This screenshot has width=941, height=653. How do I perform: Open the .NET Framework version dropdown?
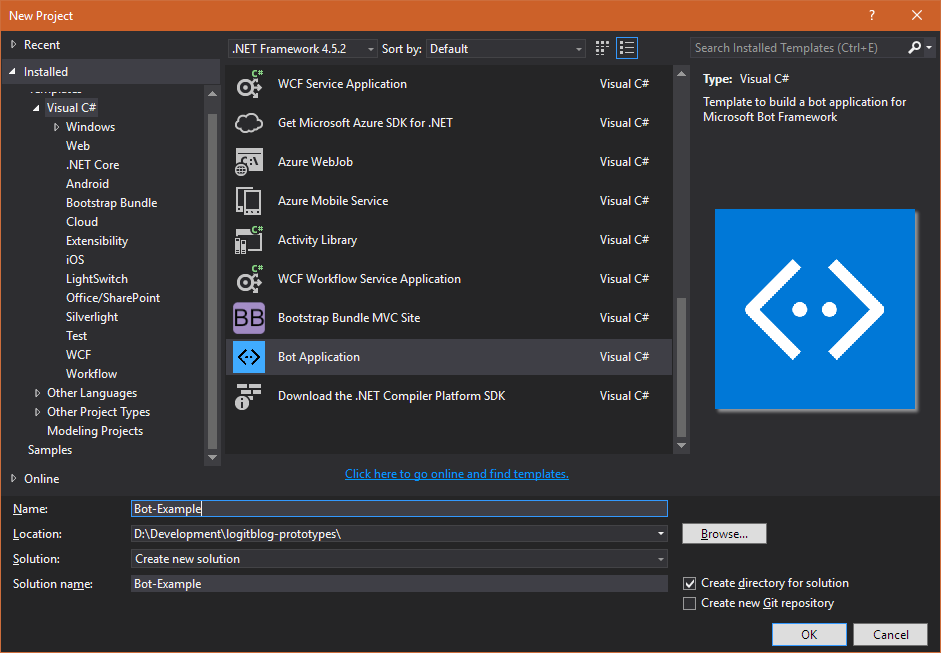coord(303,49)
